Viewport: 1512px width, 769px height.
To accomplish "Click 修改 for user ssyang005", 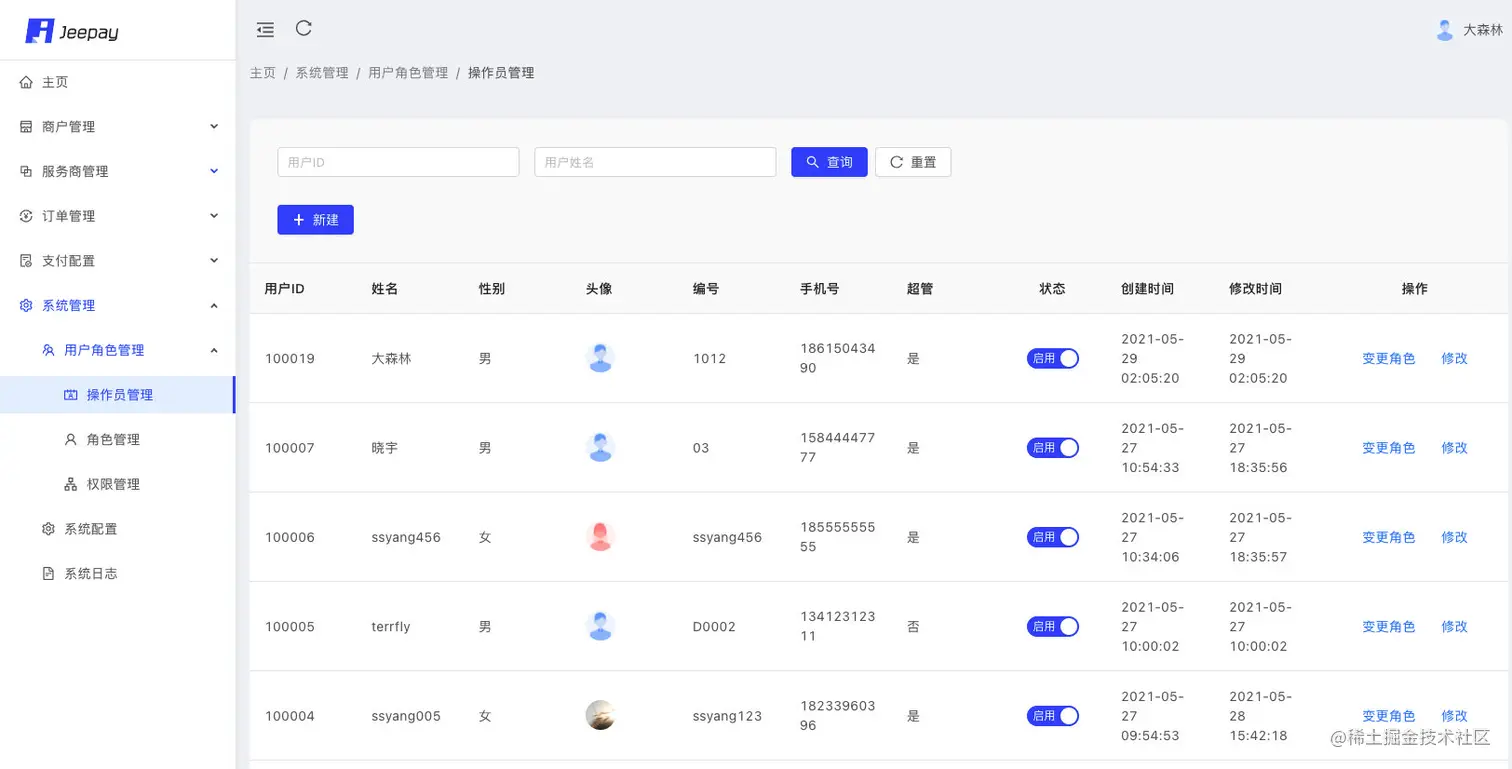I will pyautogui.click(x=1454, y=715).
